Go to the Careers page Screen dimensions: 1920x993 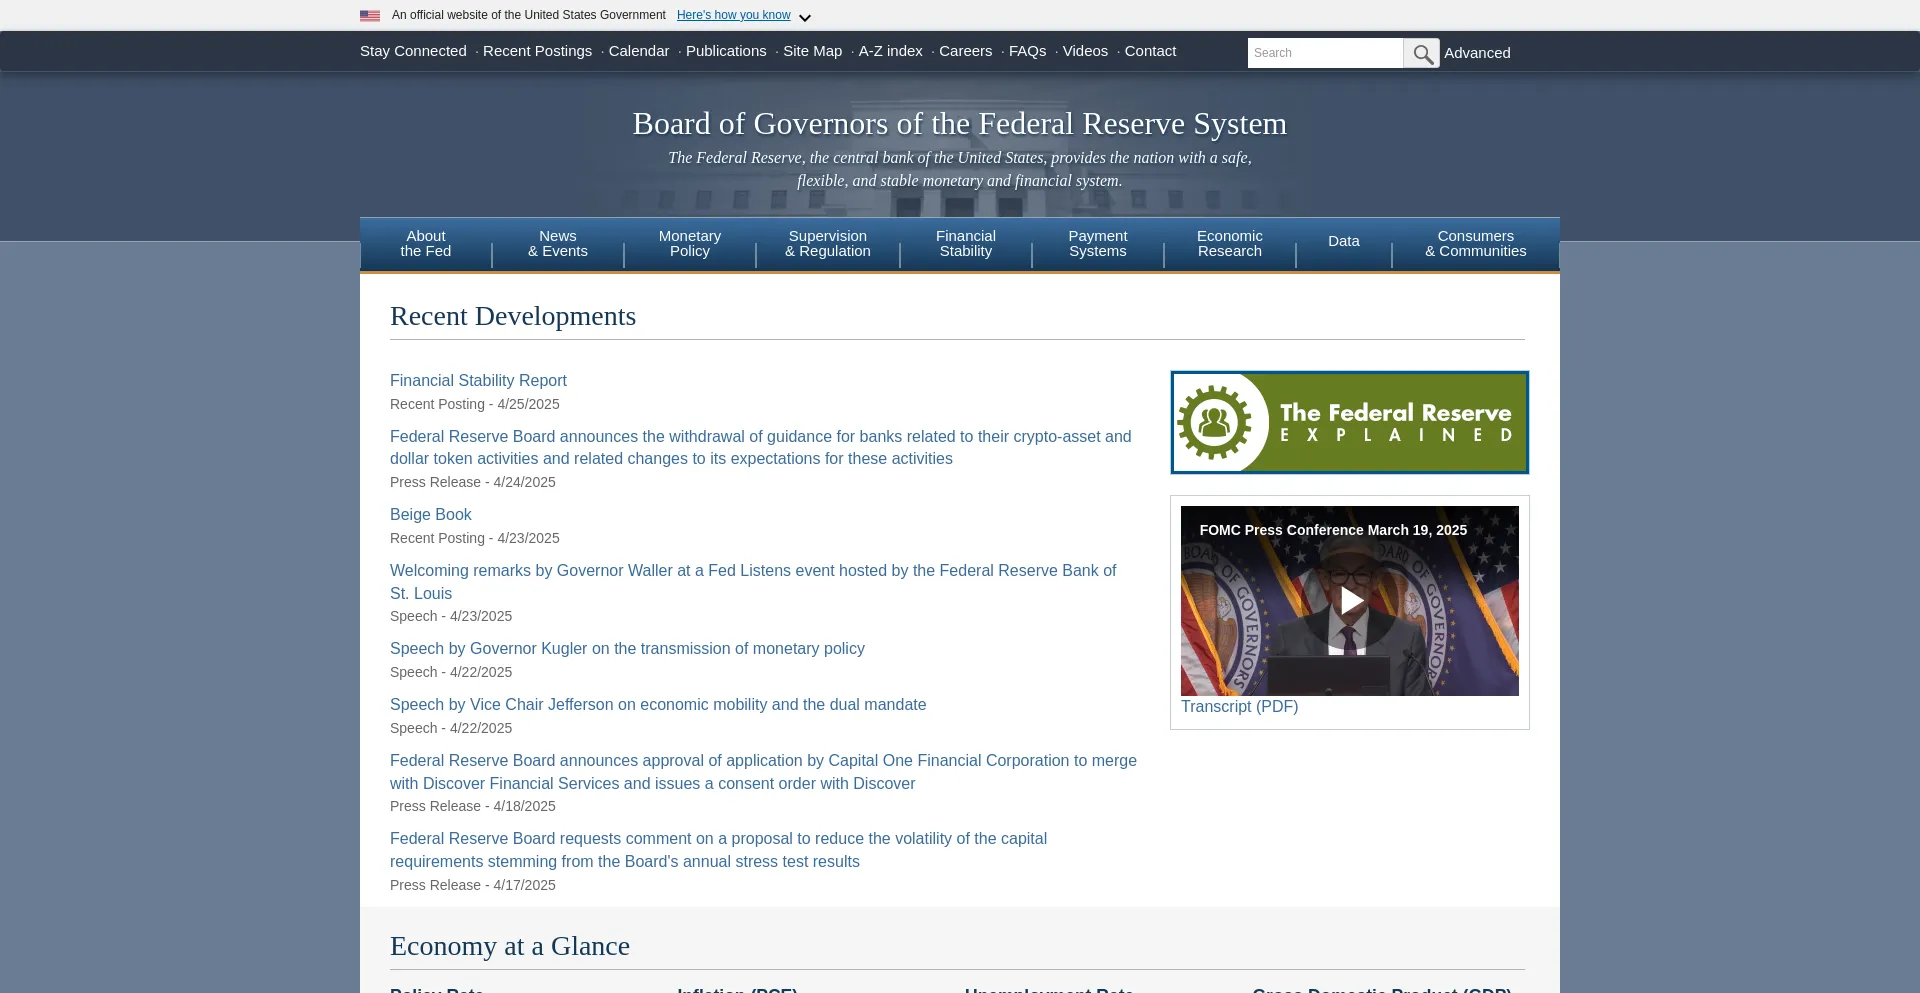pos(965,51)
